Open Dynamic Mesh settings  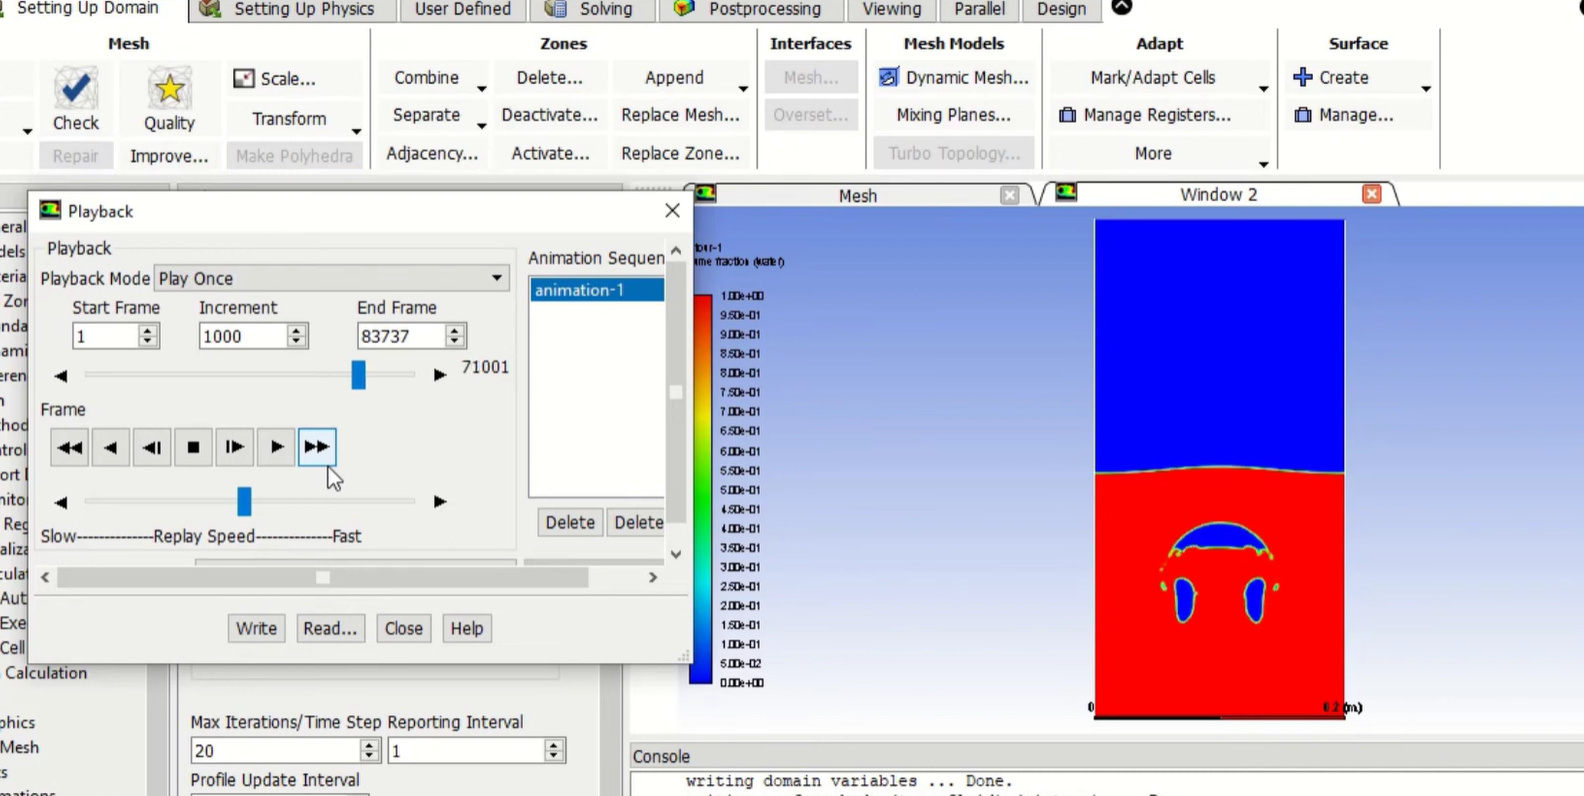tap(954, 78)
